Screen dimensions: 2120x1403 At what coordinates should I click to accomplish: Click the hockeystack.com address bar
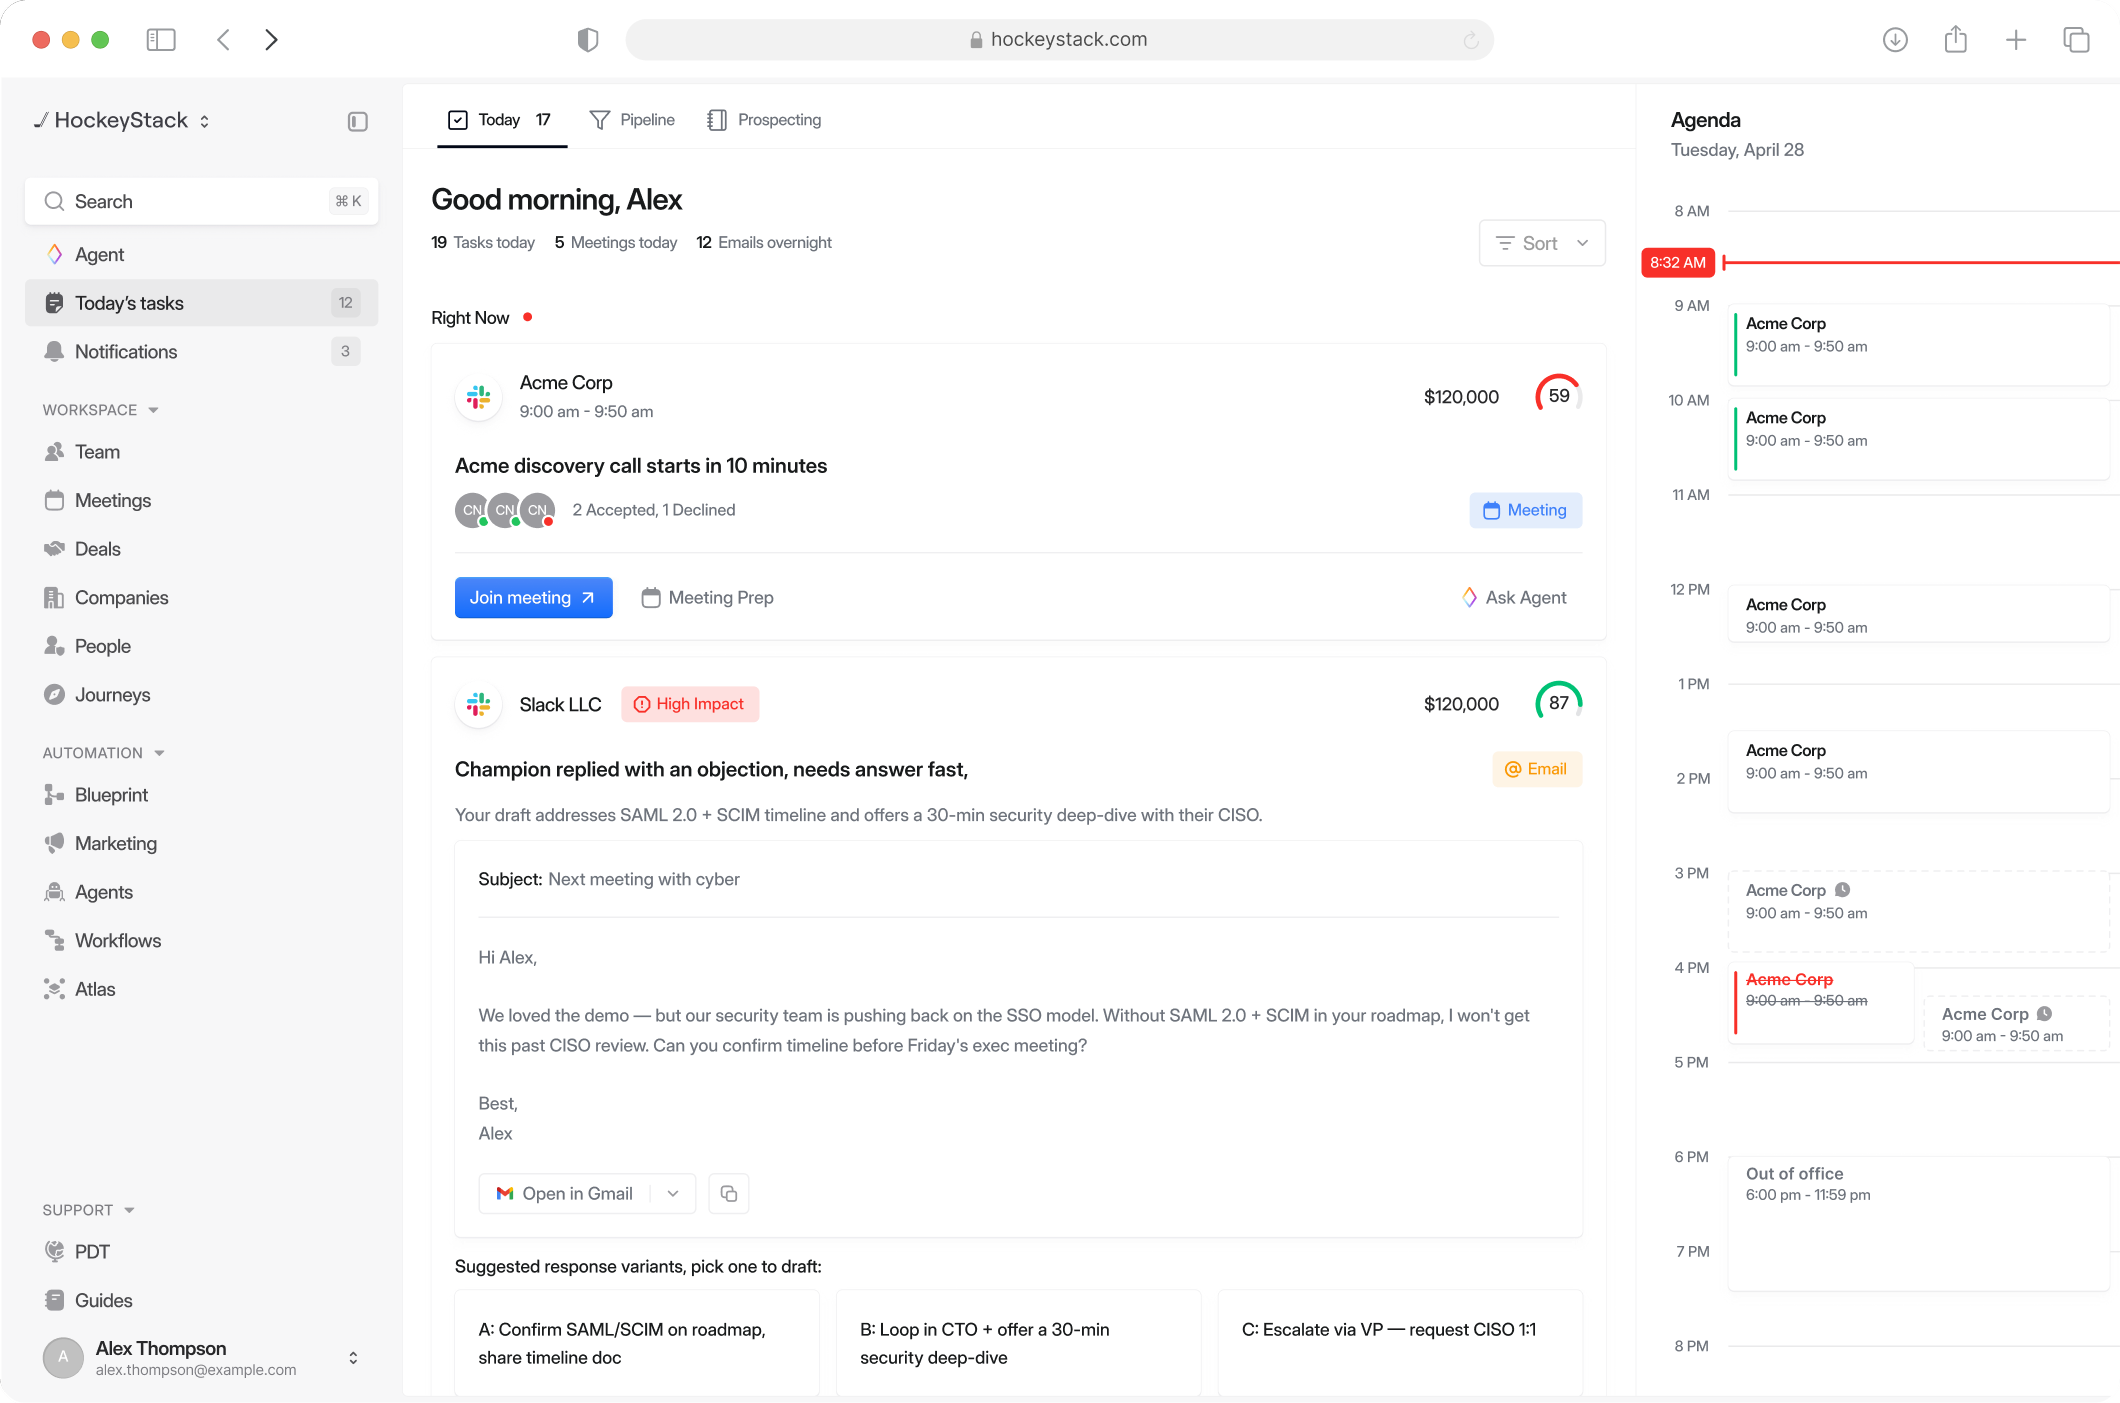(x=1059, y=40)
